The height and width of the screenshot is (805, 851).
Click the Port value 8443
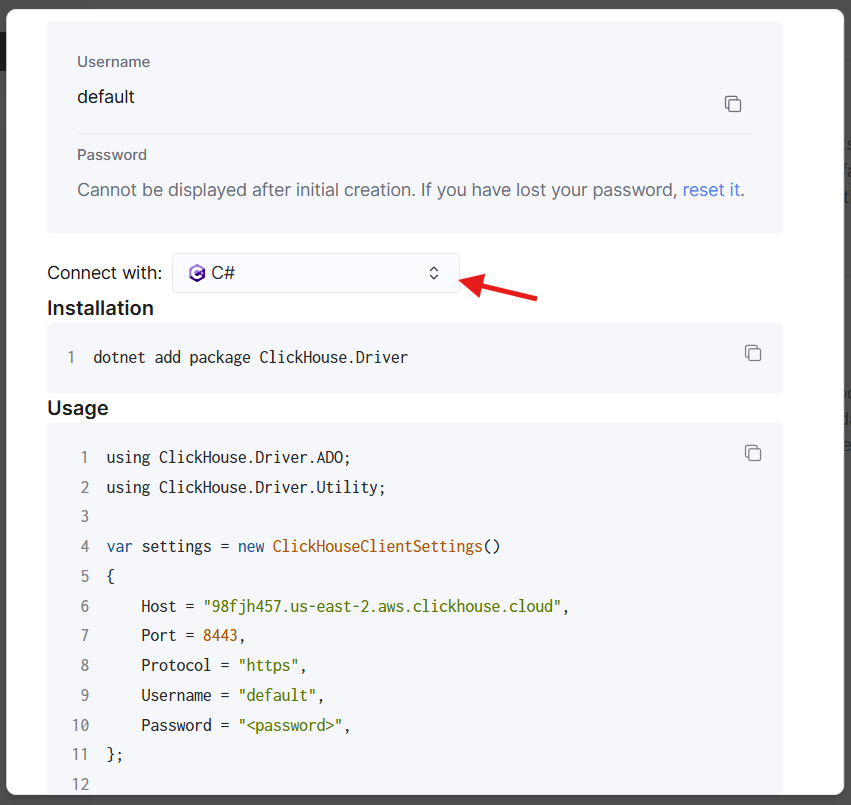click(219, 635)
